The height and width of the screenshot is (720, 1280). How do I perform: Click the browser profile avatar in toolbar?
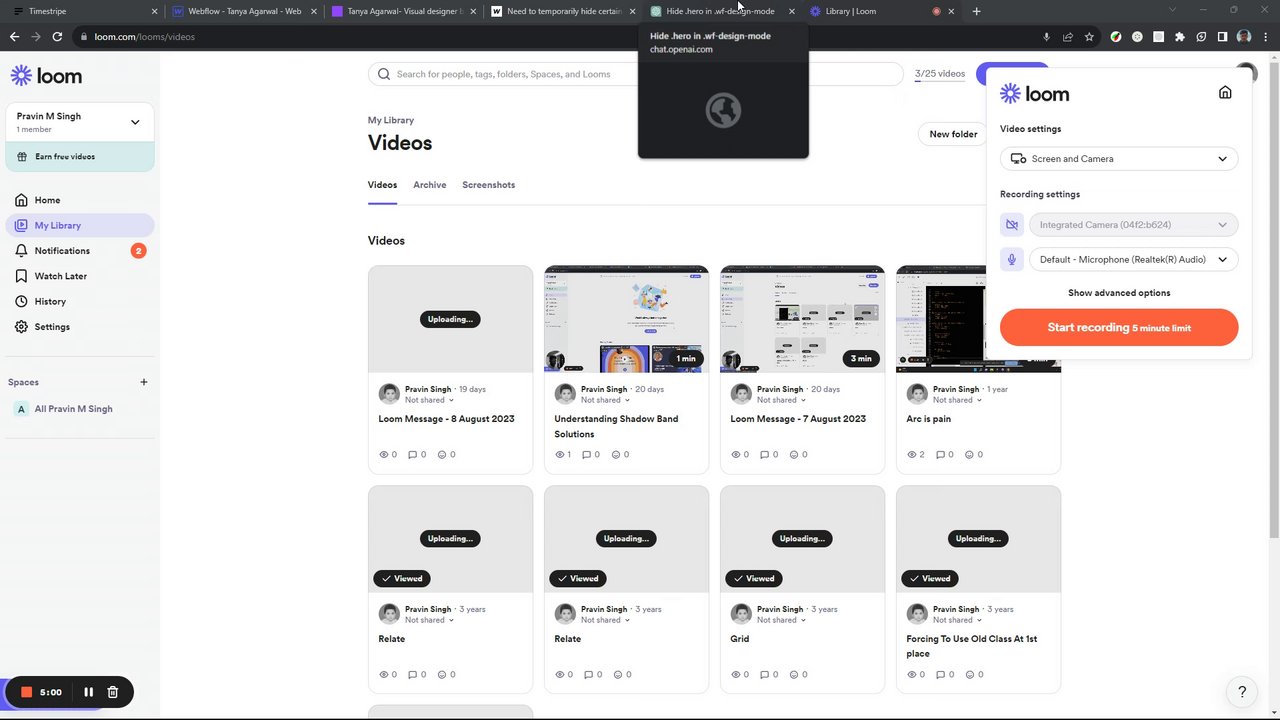pos(1244,37)
